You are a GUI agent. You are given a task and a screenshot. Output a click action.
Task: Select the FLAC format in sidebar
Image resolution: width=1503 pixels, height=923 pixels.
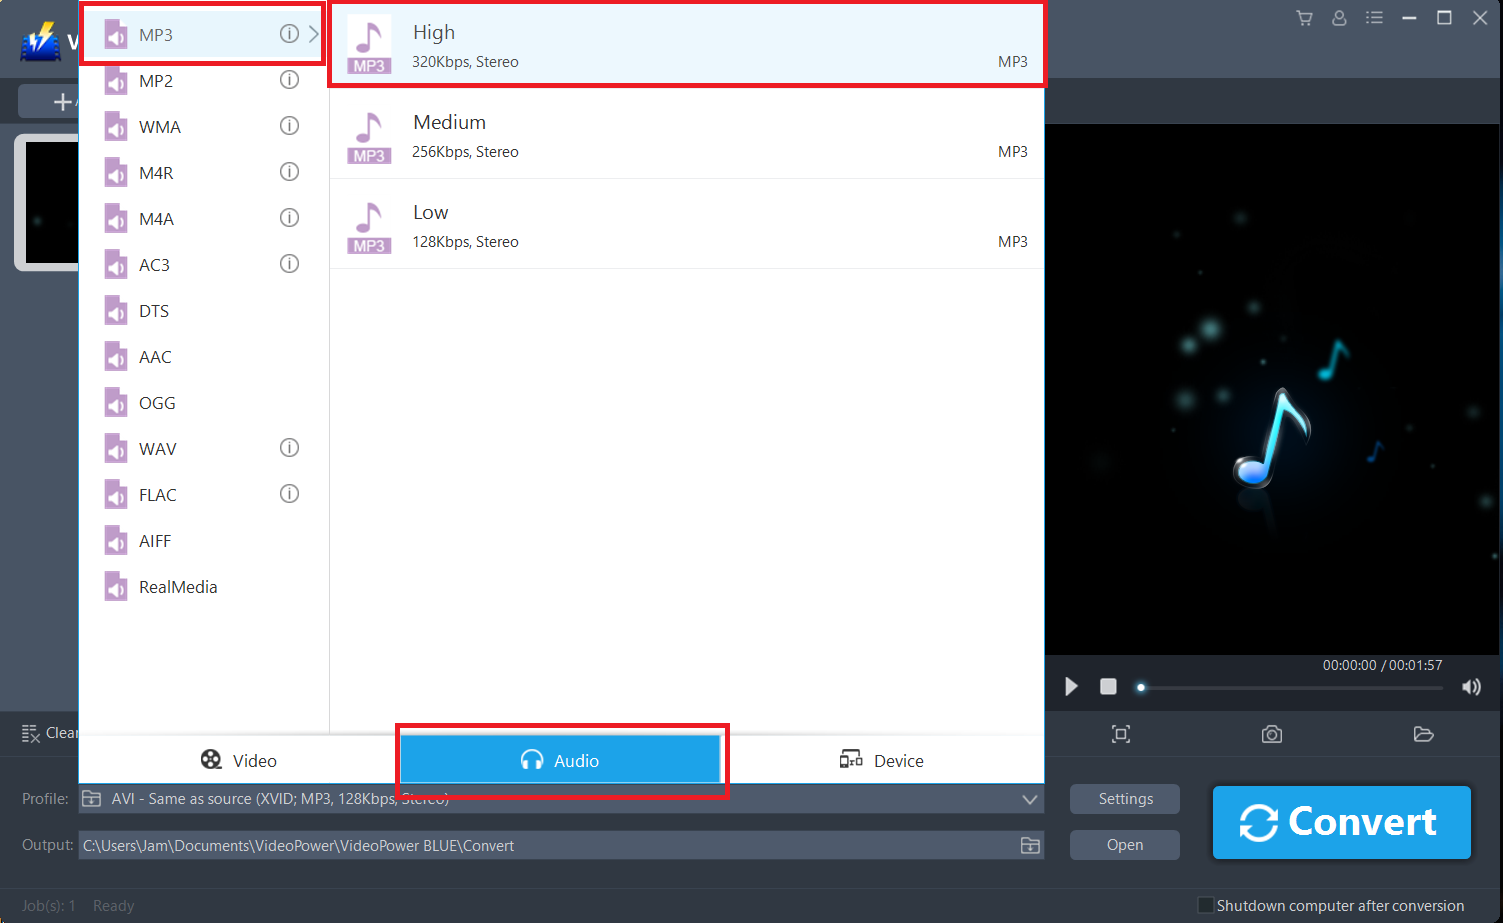click(x=155, y=494)
